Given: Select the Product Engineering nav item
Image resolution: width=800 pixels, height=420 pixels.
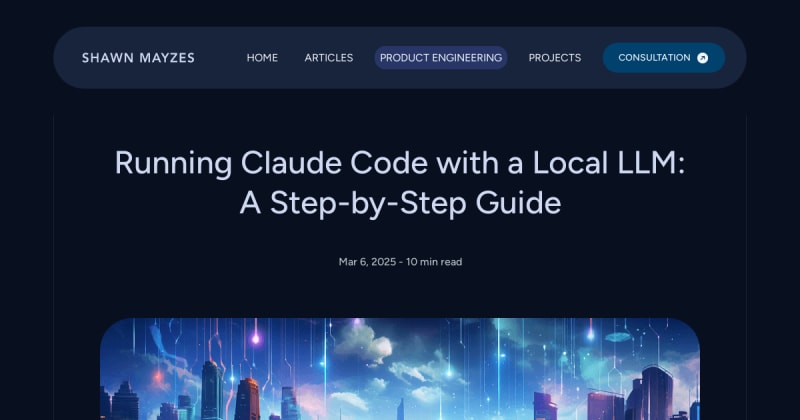Looking at the screenshot, I should tap(440, 58).
